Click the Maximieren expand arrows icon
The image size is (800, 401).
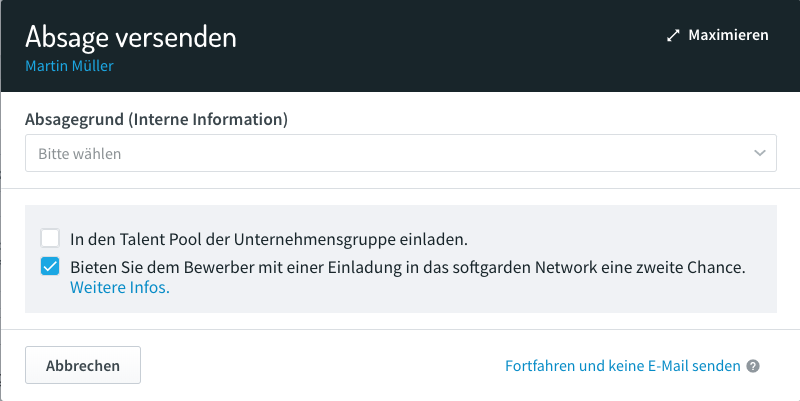[x=673, y=35]
